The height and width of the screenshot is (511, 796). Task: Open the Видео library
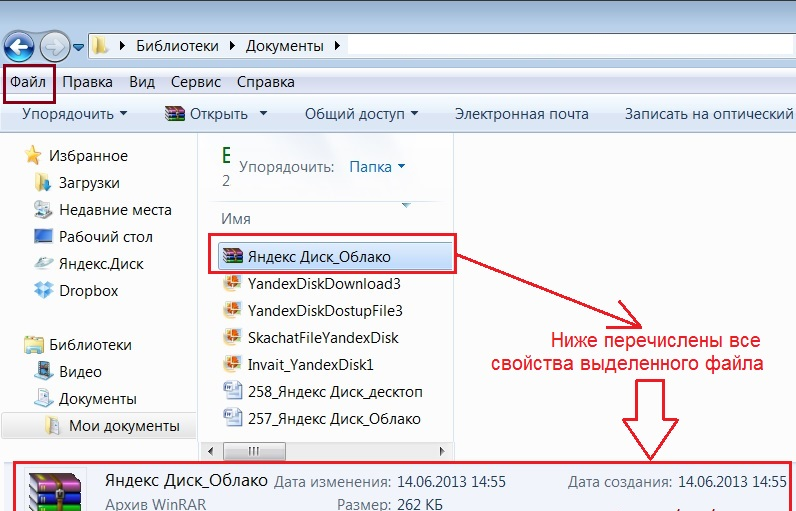[x=80, y=371]
